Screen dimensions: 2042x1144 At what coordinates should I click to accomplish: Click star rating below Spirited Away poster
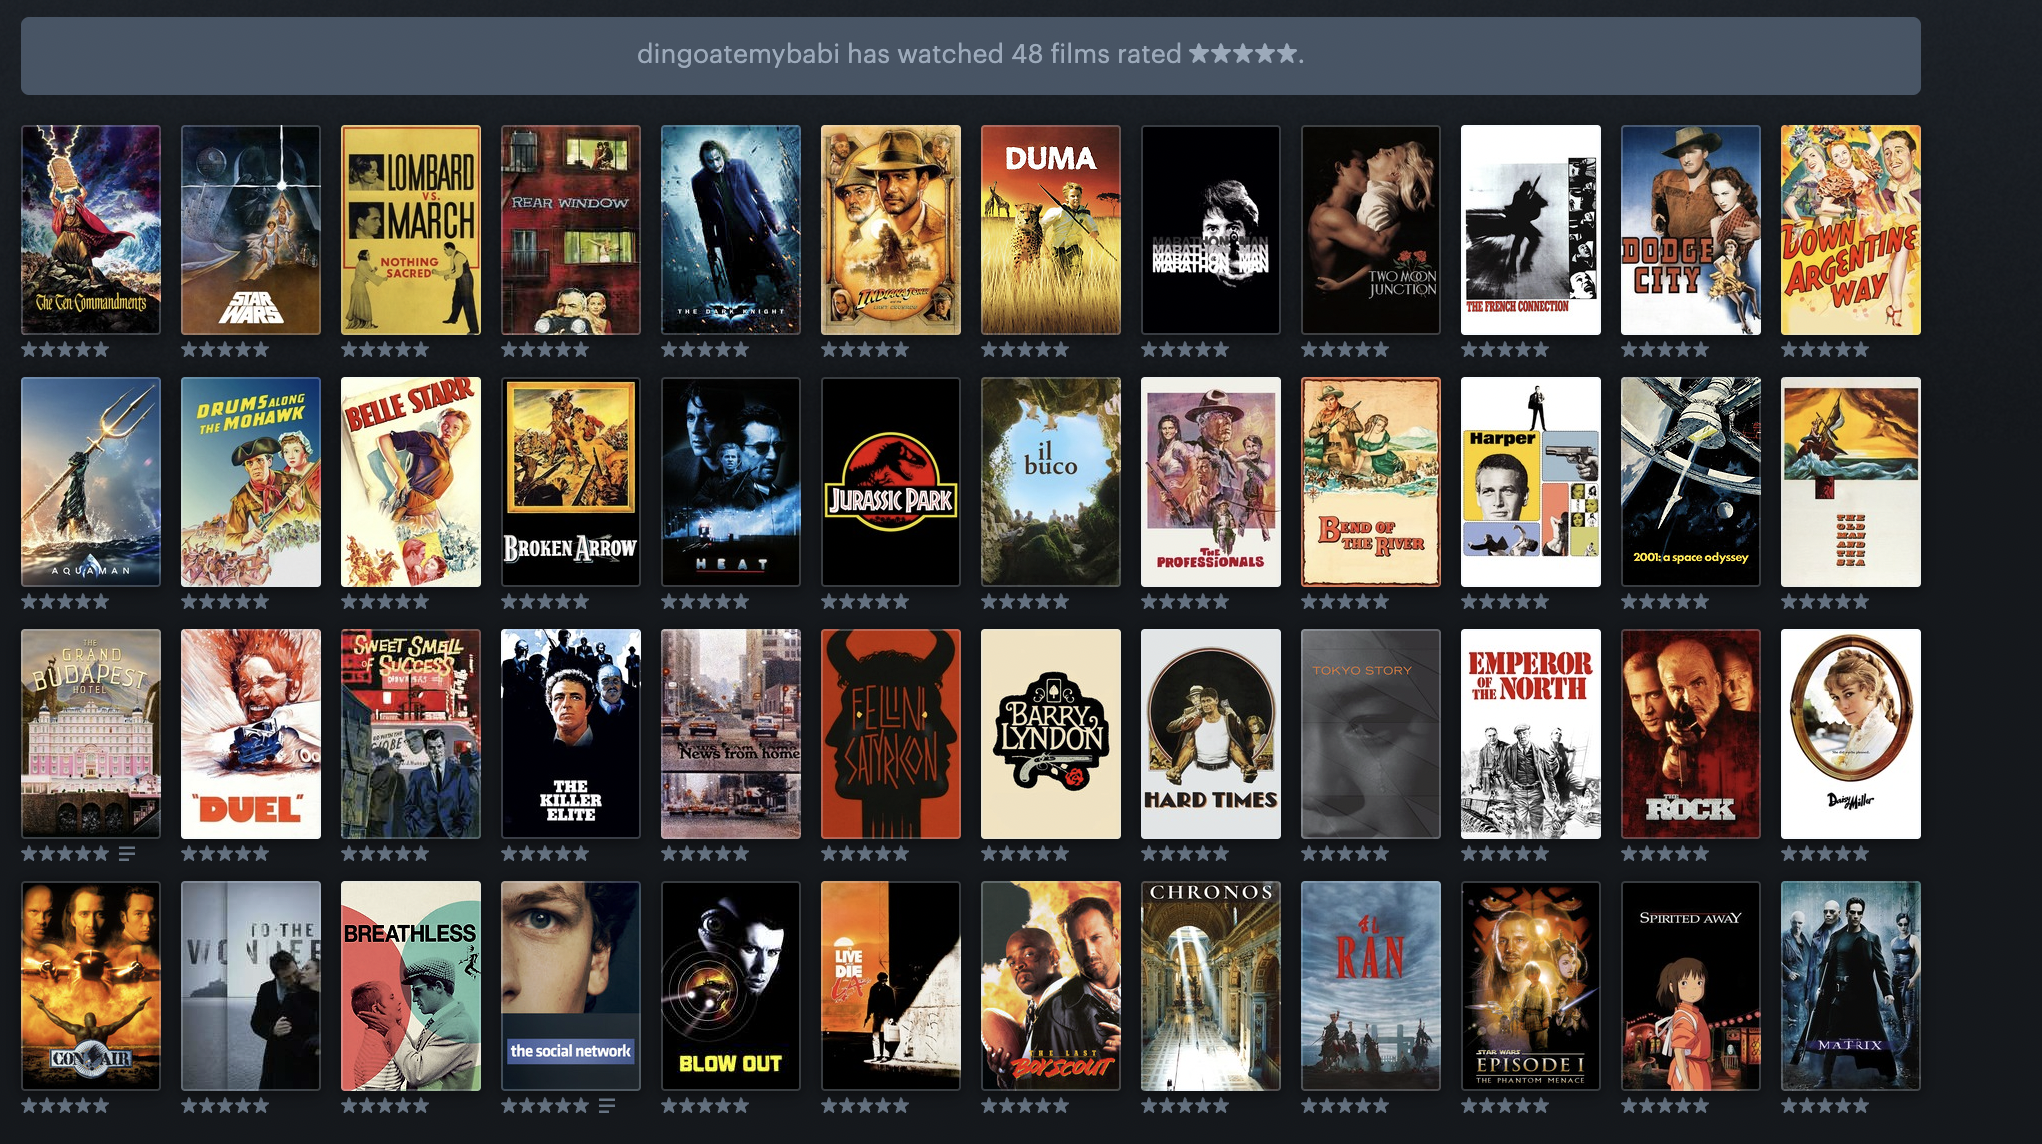point(1665,1106)
